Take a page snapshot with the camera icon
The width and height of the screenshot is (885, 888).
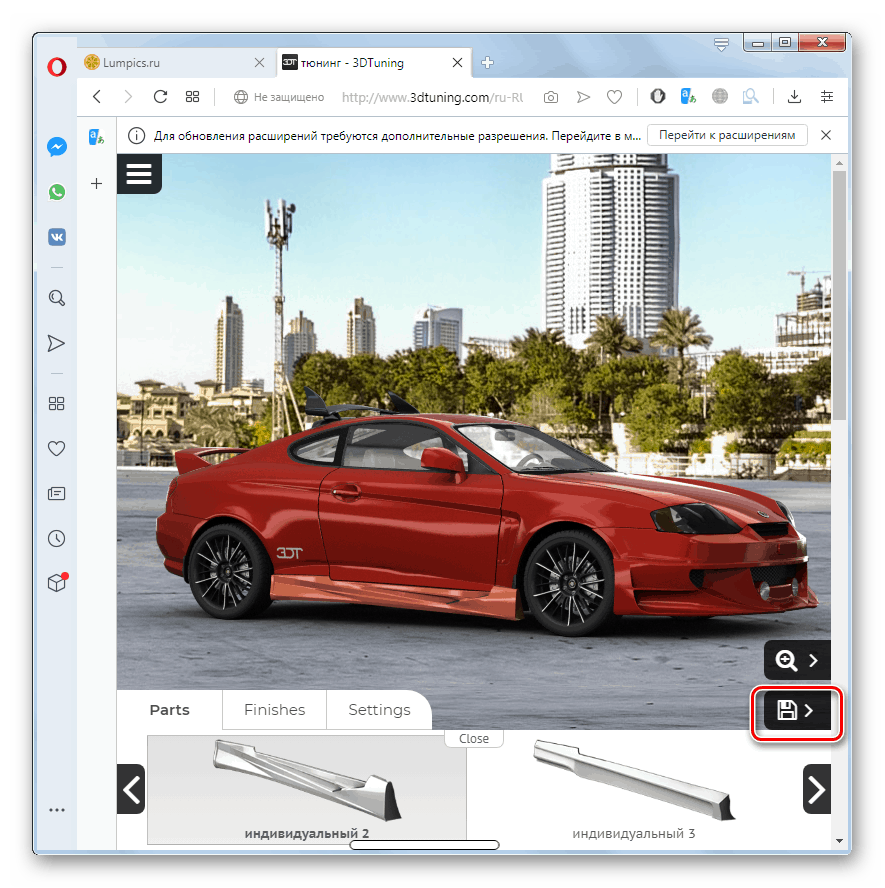550,97
